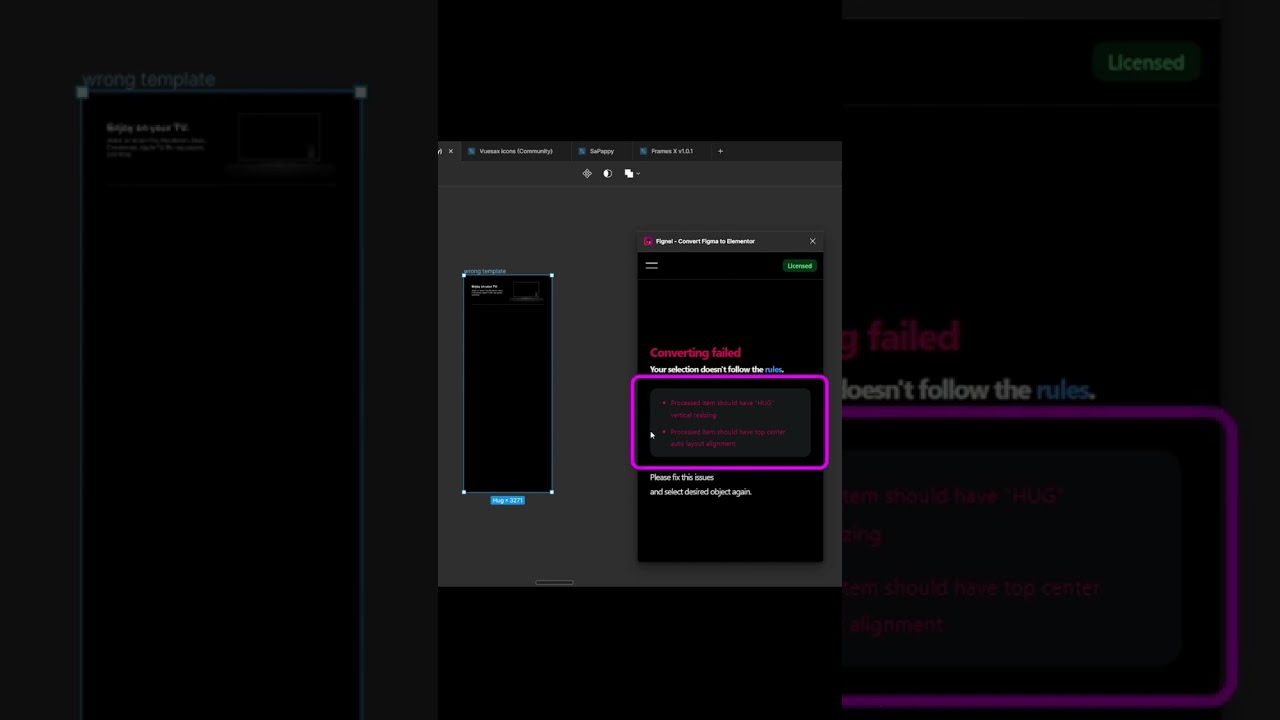Close the current Figma file tab
The width and height of the screenshot is (1280, 720).
[x=450, y=151]
